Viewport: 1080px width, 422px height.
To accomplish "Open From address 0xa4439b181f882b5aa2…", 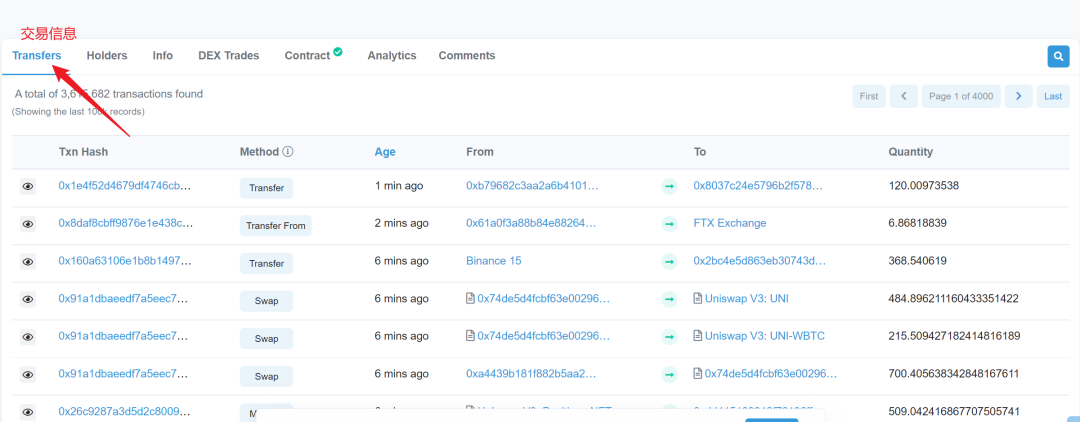I will 531,374.
